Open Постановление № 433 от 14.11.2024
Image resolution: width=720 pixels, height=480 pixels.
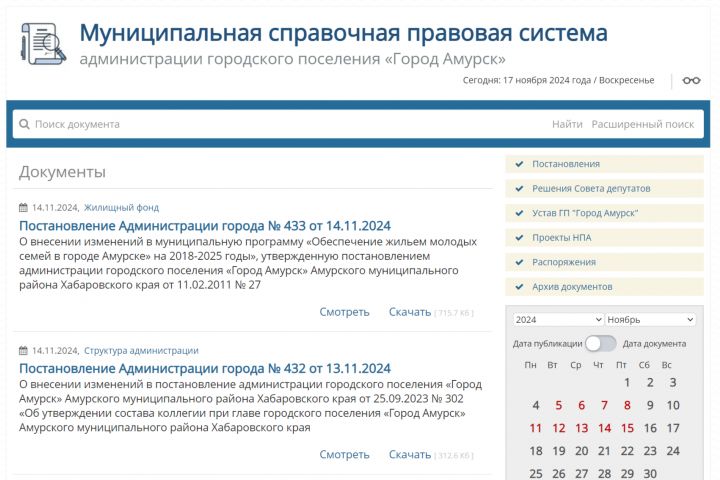(x=205, y=226)
